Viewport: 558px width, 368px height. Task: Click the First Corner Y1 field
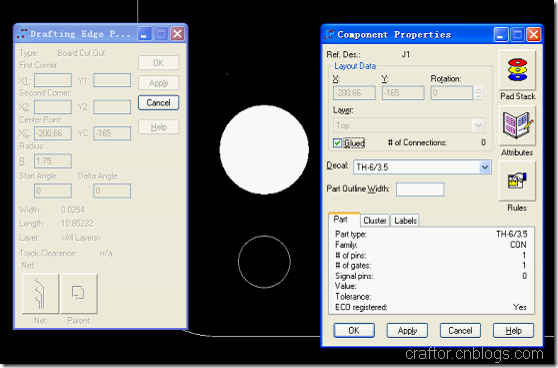click(112, 80)
